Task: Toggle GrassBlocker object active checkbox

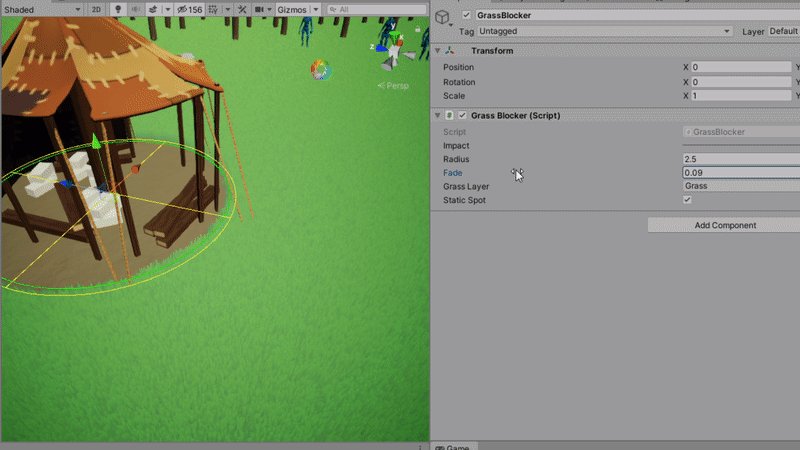Action: 466,15
